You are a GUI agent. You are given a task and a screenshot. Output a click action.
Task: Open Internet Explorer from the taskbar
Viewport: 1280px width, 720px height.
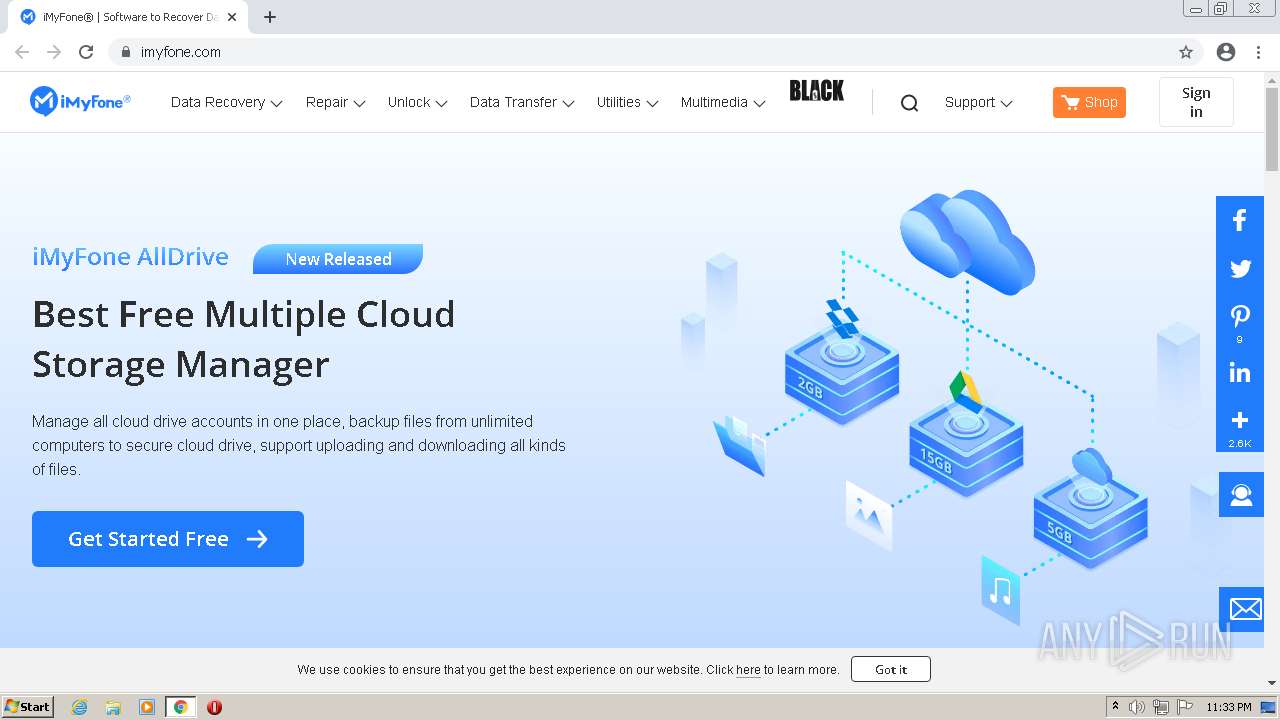click(80, 707)
